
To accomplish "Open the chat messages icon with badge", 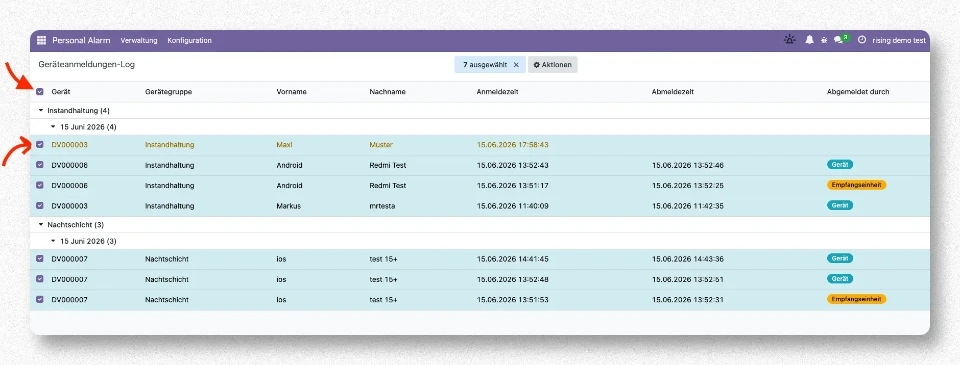I will pyautogui.click(x=840, y=40).
